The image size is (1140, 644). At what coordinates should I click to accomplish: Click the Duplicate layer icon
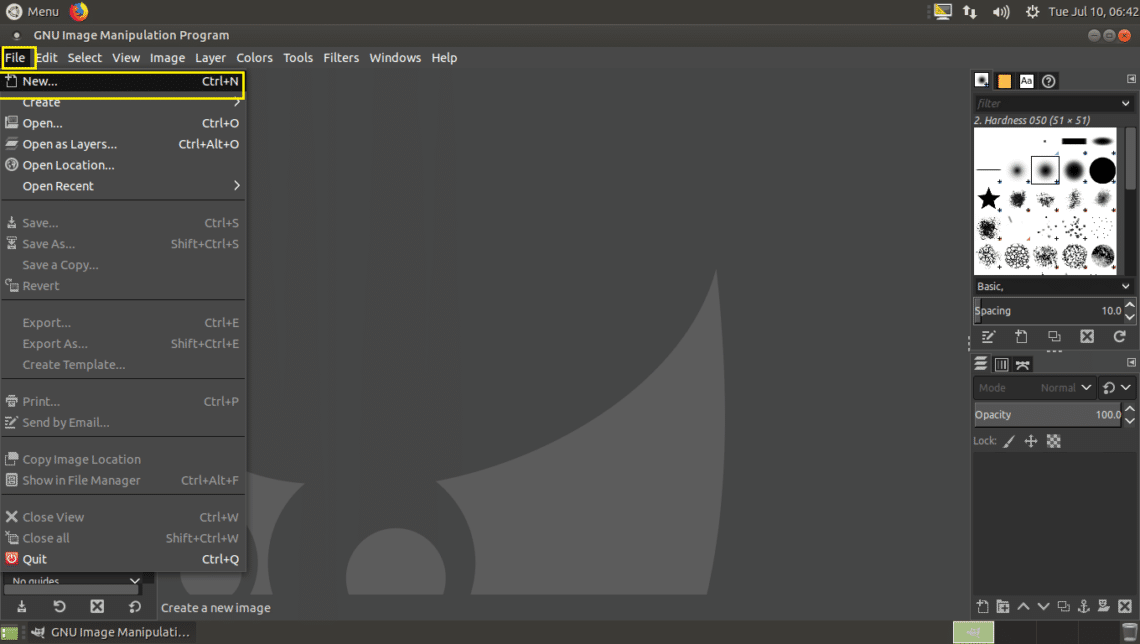(1064, 606)
